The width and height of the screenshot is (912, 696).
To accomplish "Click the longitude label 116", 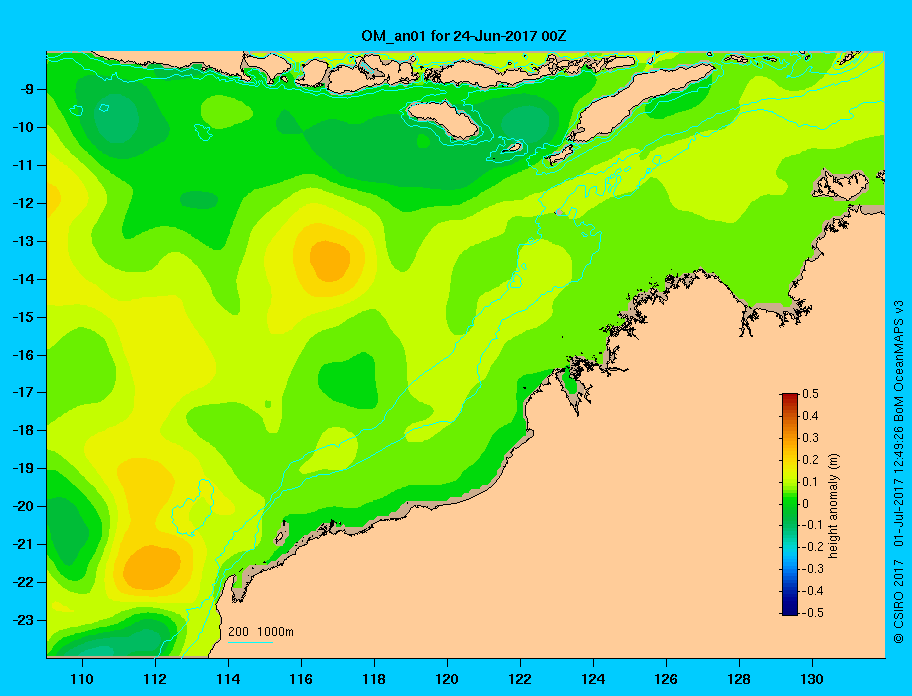I will coord(301,679).
